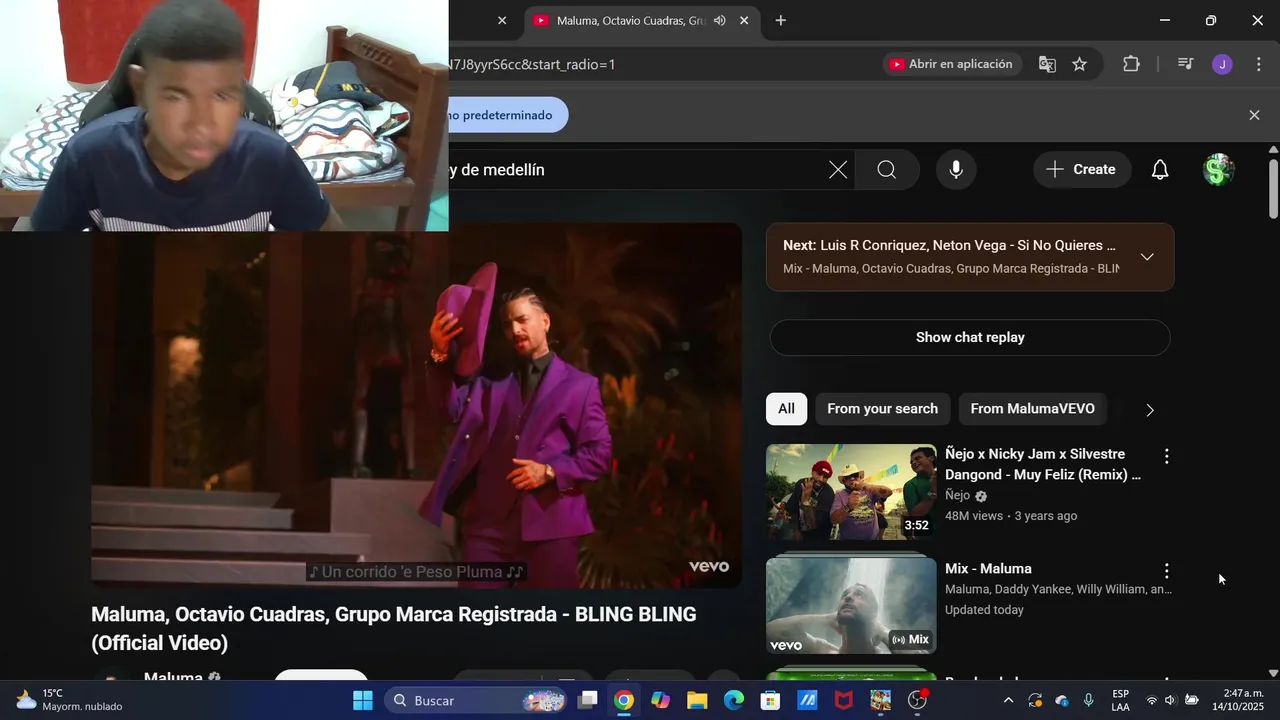Open Google Chrome from the taskbar
Viewport: 1280px width, 720px height.
click(x=624, y=700)
